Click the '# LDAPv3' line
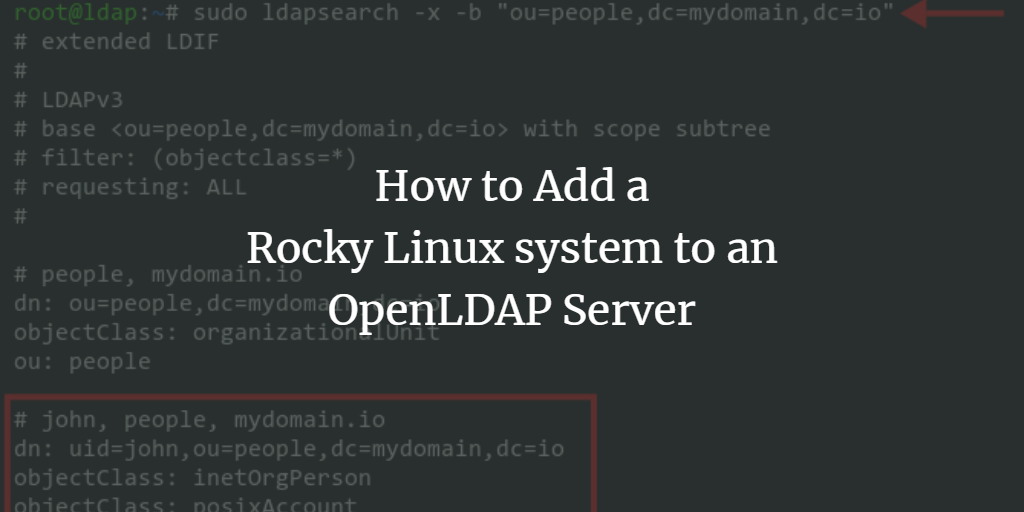Image resolution: width=1024 pixels, height=512 pixels. point(69,100)
